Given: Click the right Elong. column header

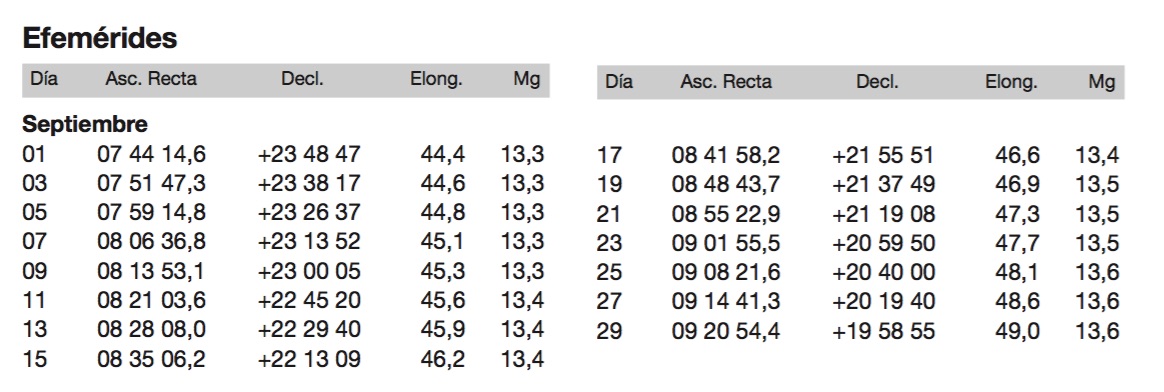Looking at the screenshot, I should (1011, 82).
